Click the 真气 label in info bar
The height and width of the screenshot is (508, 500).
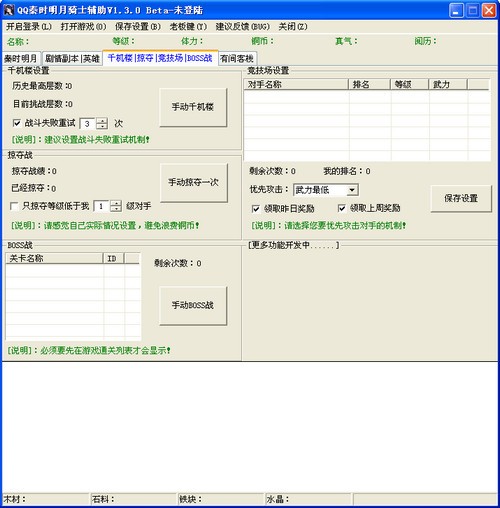[346, 41]
